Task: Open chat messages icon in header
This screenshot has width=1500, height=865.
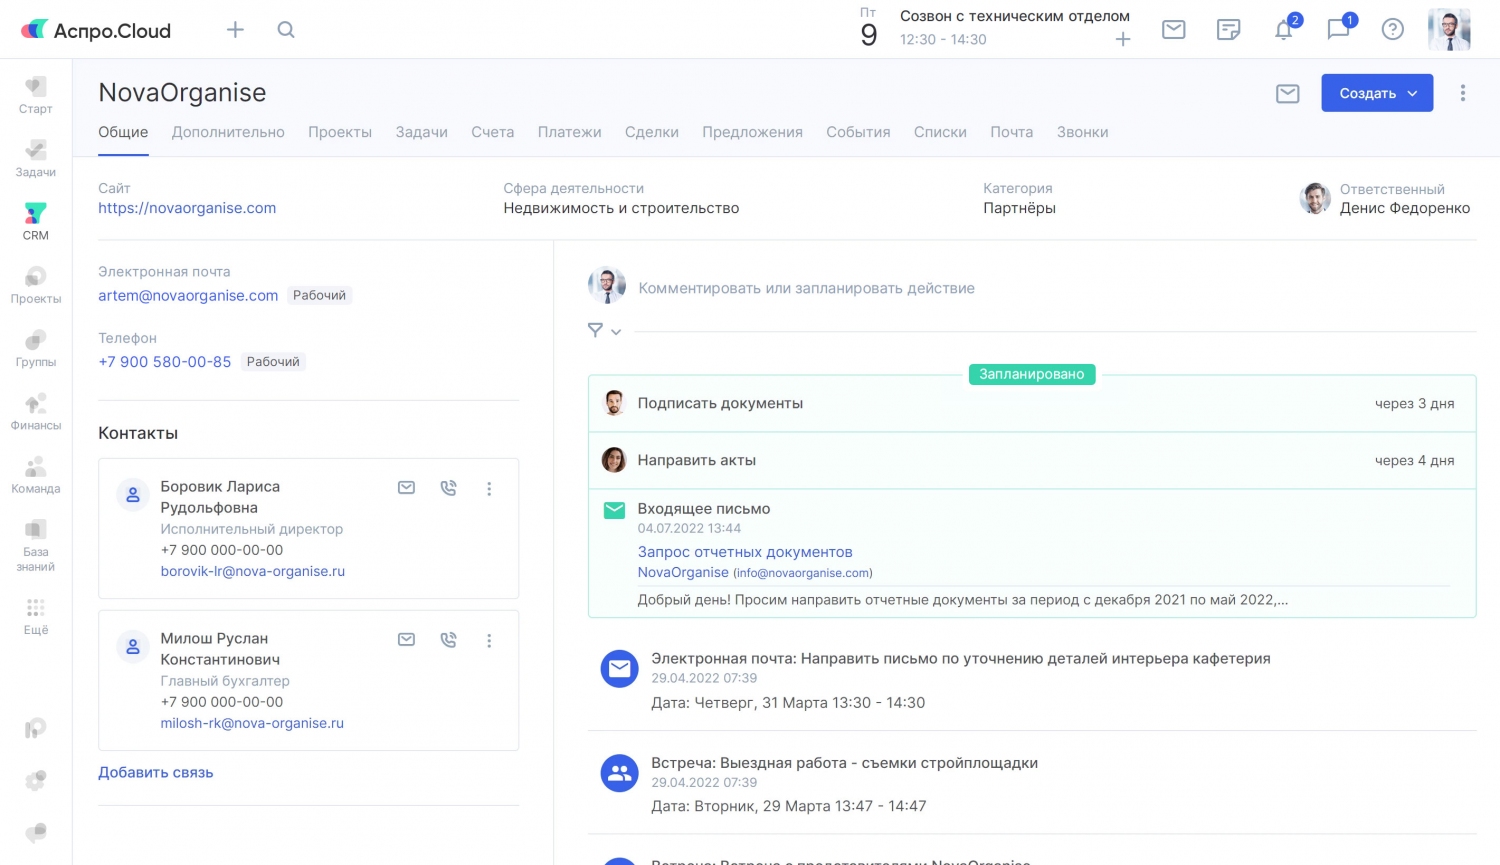Action: point(1338,30)
